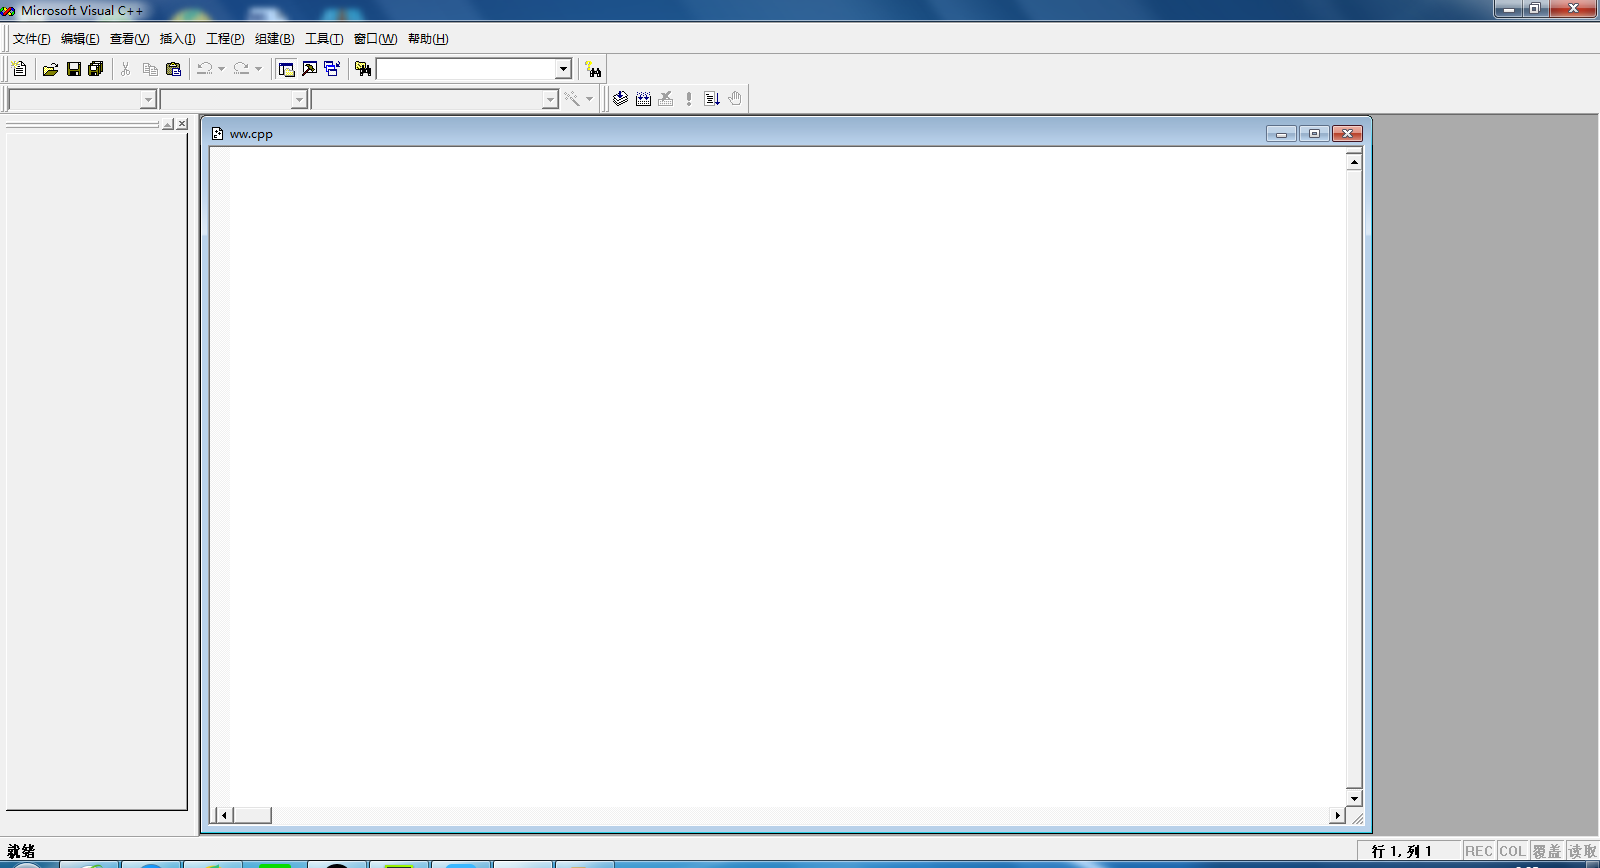
Task: Open the 文件(F) menu
Action: tap(31, 39)
